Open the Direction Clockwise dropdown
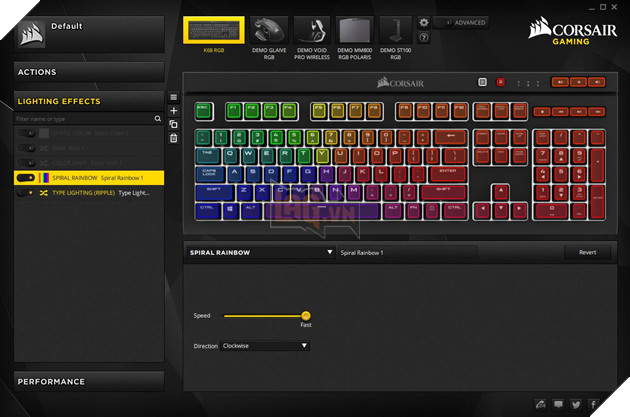The image size is (630, 417). coord(265,345)
